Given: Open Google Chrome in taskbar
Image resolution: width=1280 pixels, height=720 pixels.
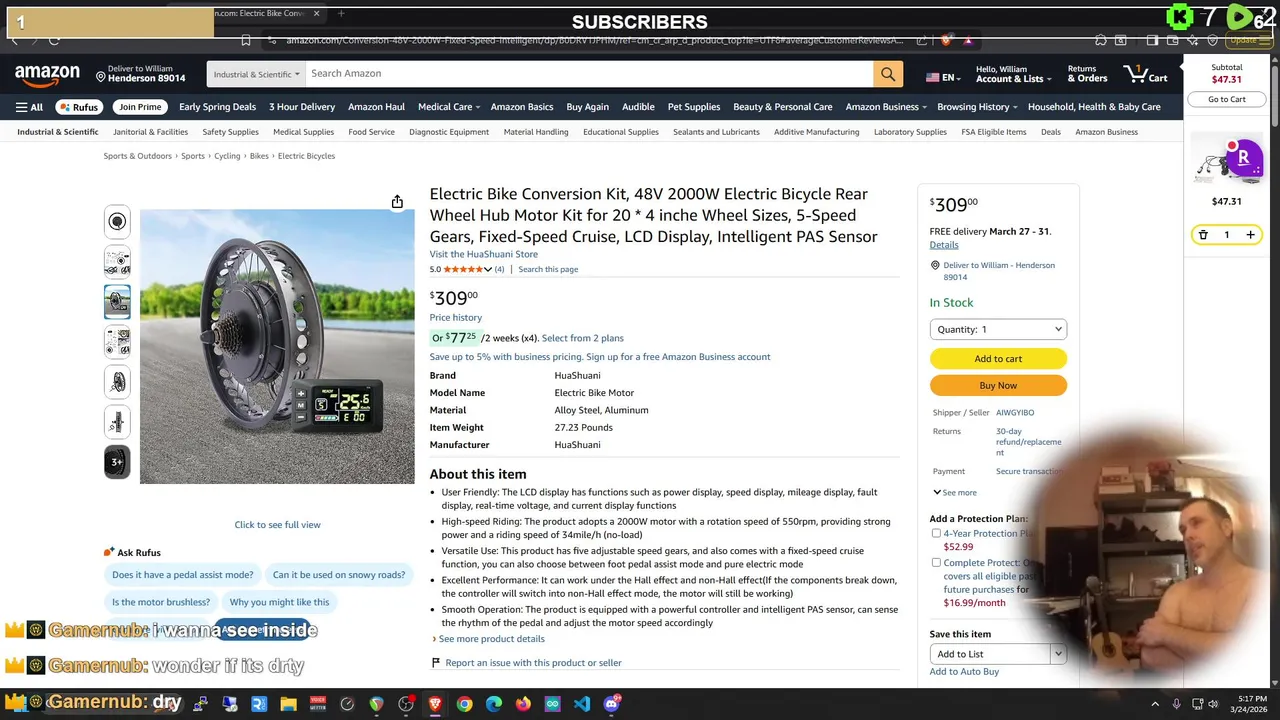Looking at the screenshot, I should click(x=464, y=704).
